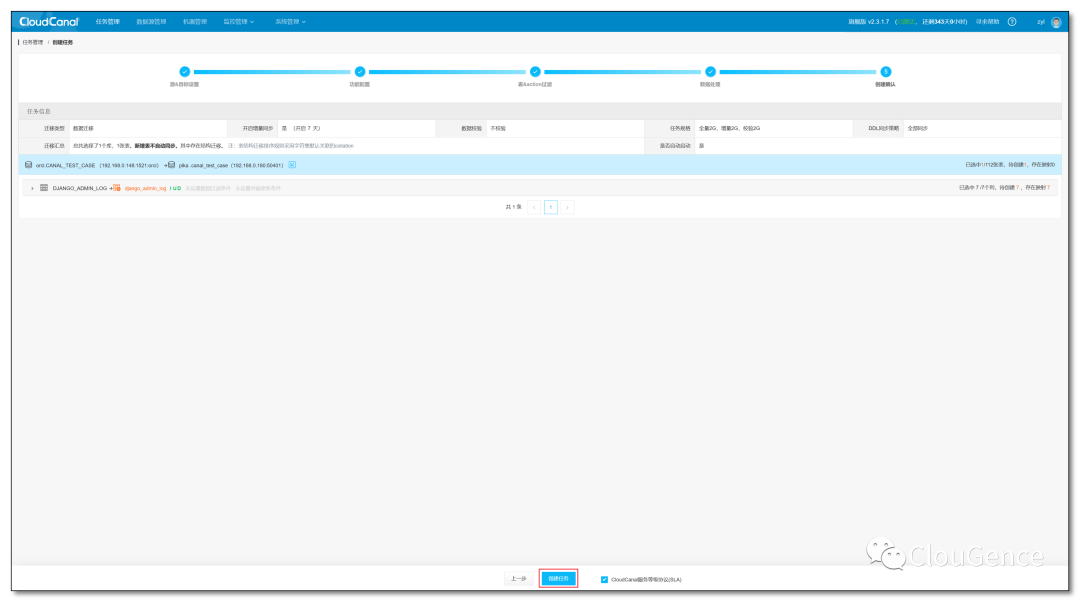
Task: Expand the DJANGO_ADMIN_LOG table row
Action: click(x=32, y=188)
